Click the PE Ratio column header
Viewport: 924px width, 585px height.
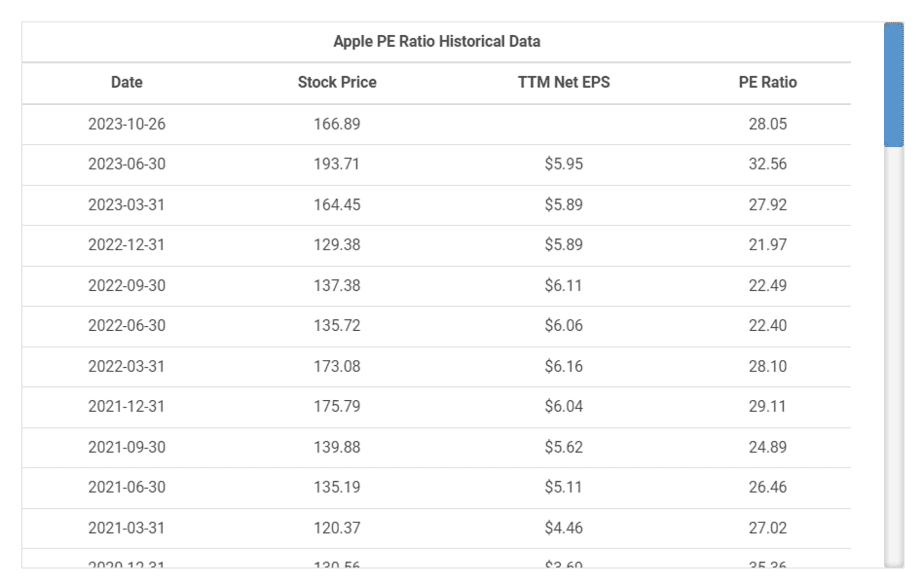pos(767,83)
